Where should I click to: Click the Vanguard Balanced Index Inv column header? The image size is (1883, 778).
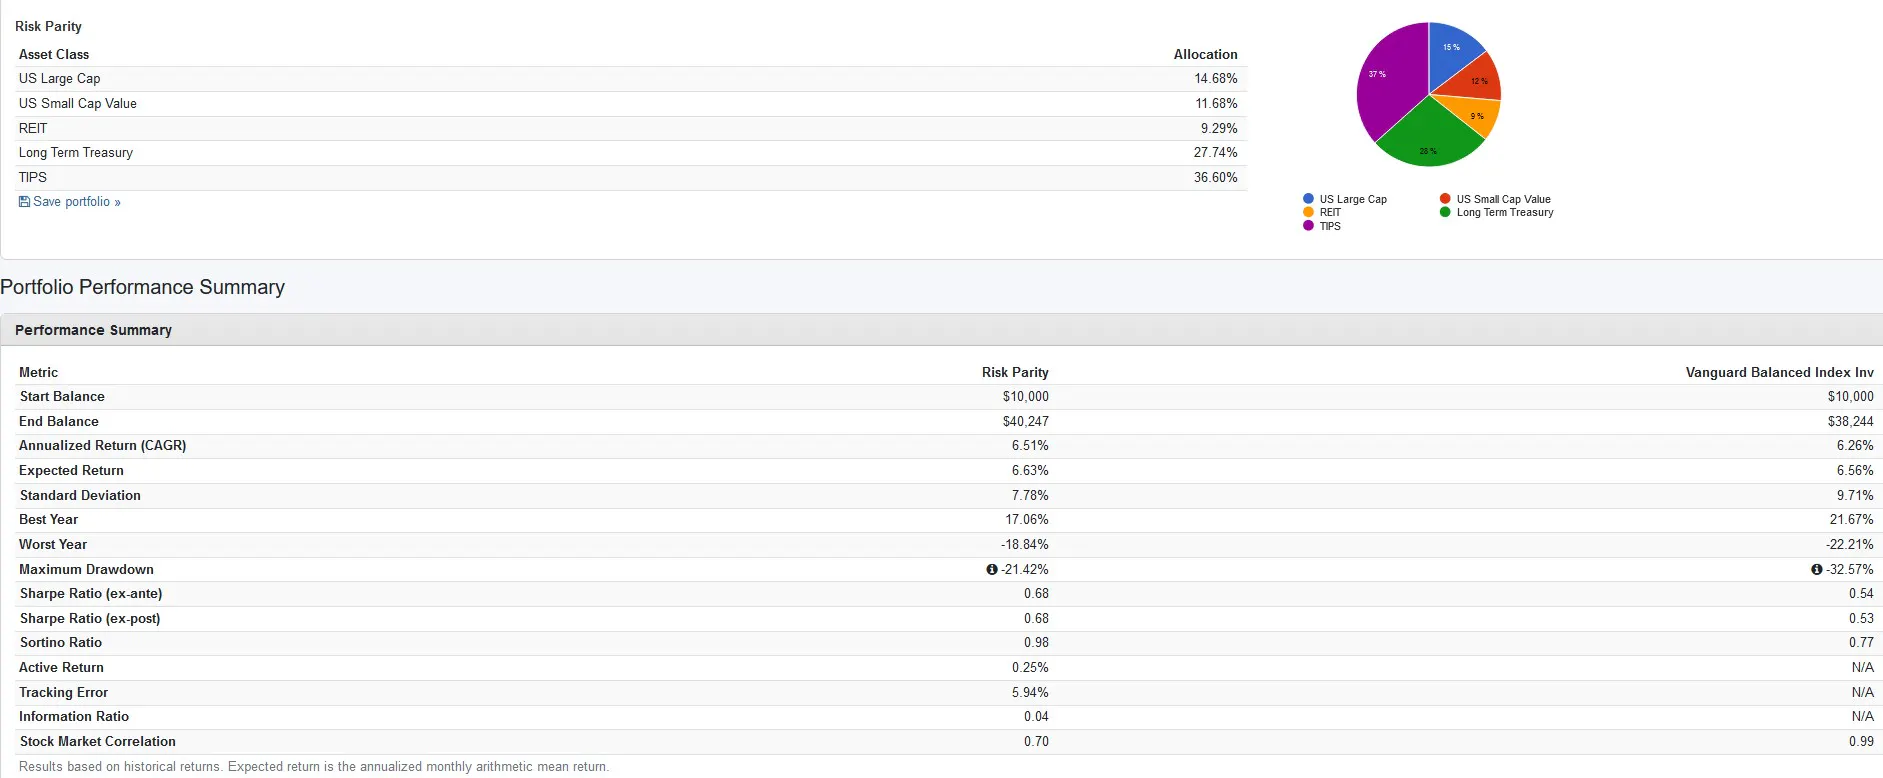[1779, 372]
